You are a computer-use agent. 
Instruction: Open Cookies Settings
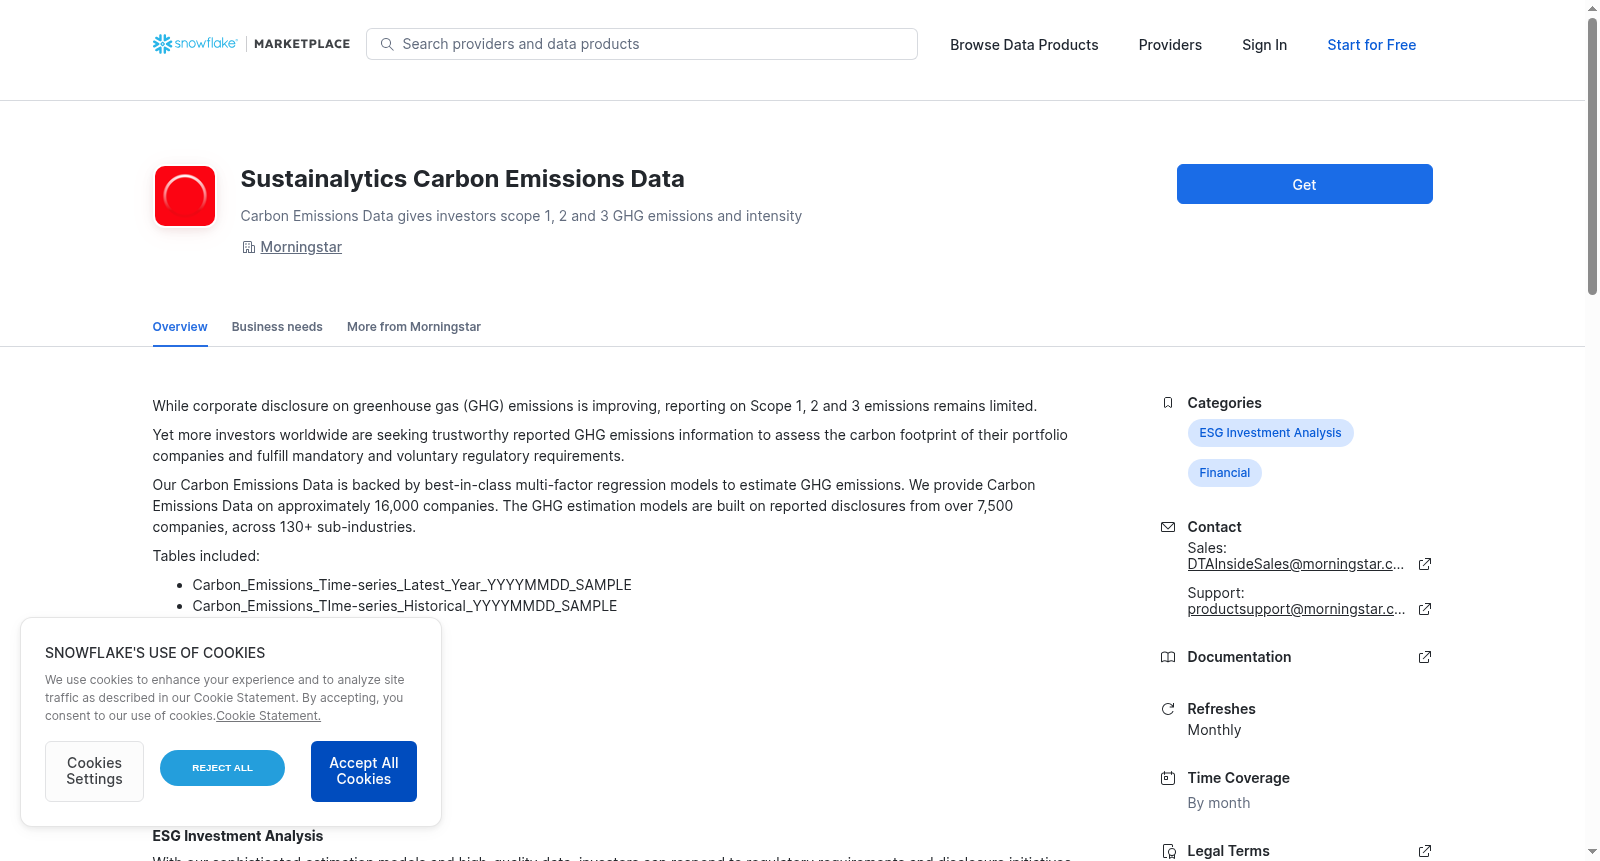(x=94, y=771)
